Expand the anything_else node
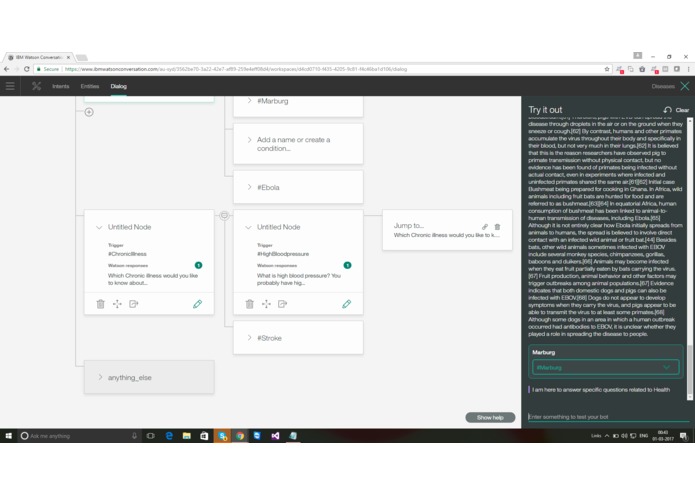The width and height of the screenshot is (695, 494). pos(100,377)
